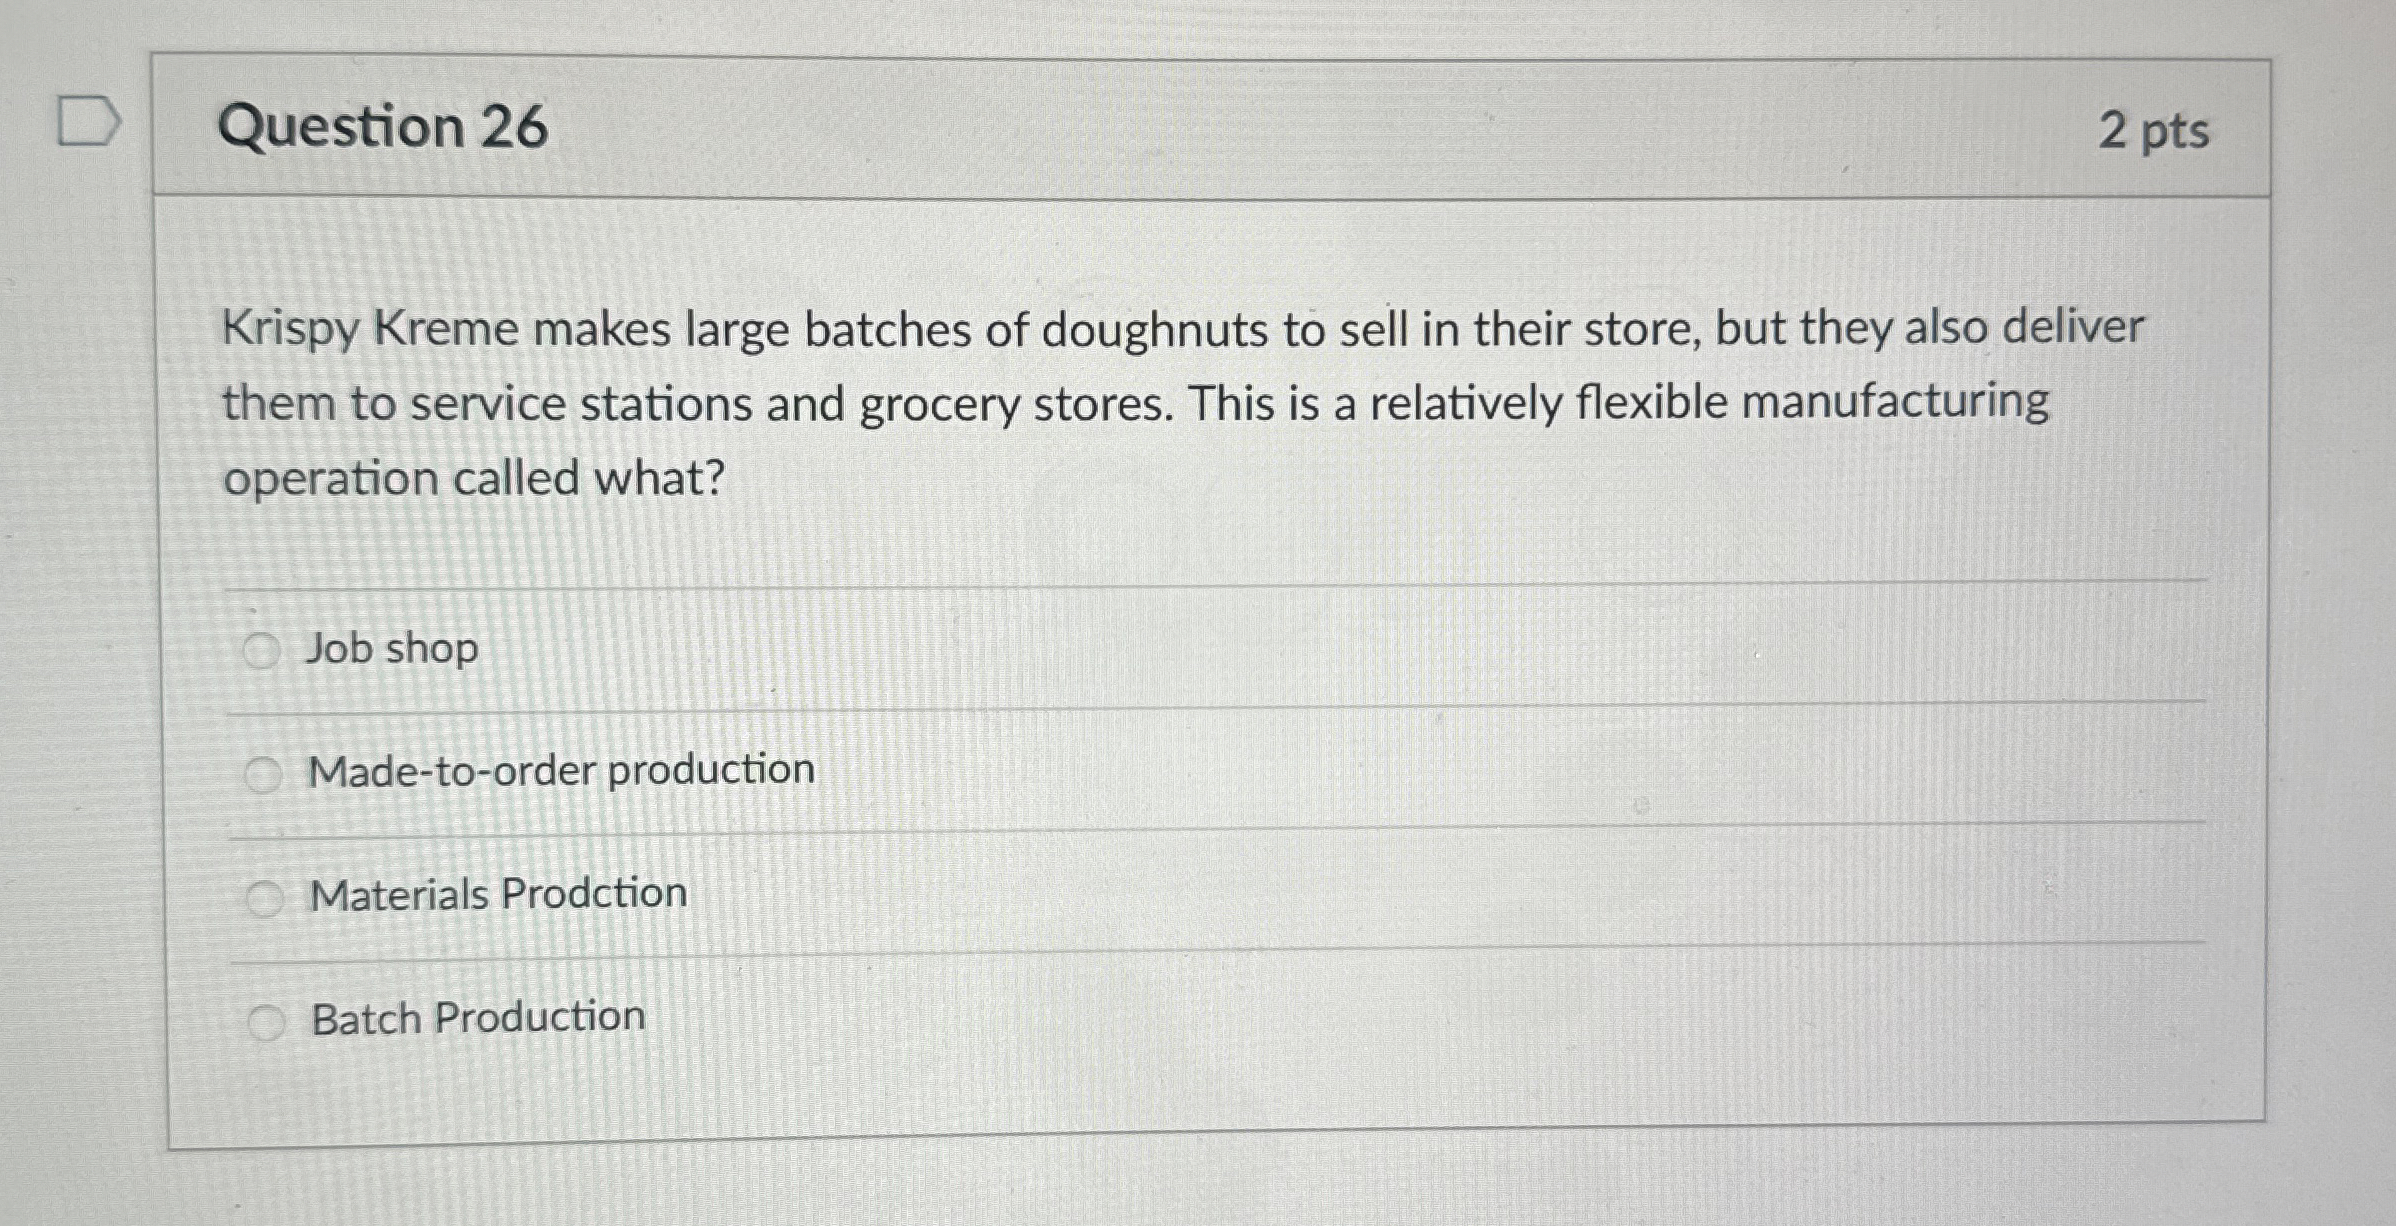Viewport: 2396px width, 1226px height.
Task: Click the Batch Production answer text
Action: click(476, 1018)
